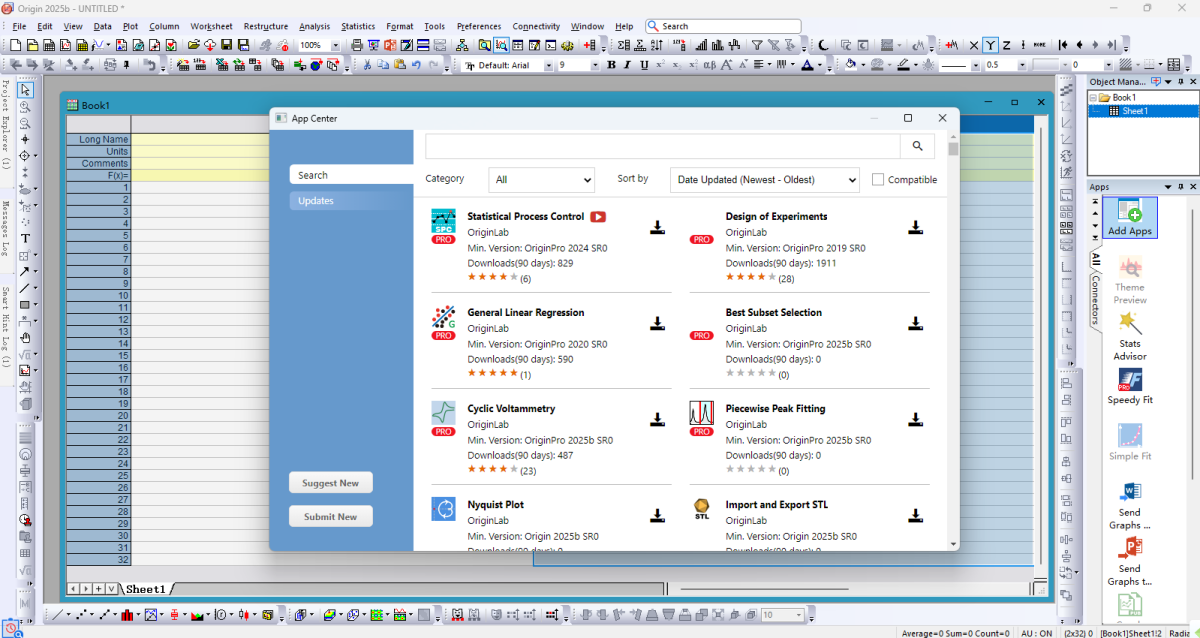The image size is (1200, 638).
Task: Download the Statistical Process Control app
Action: coord(657,228)
